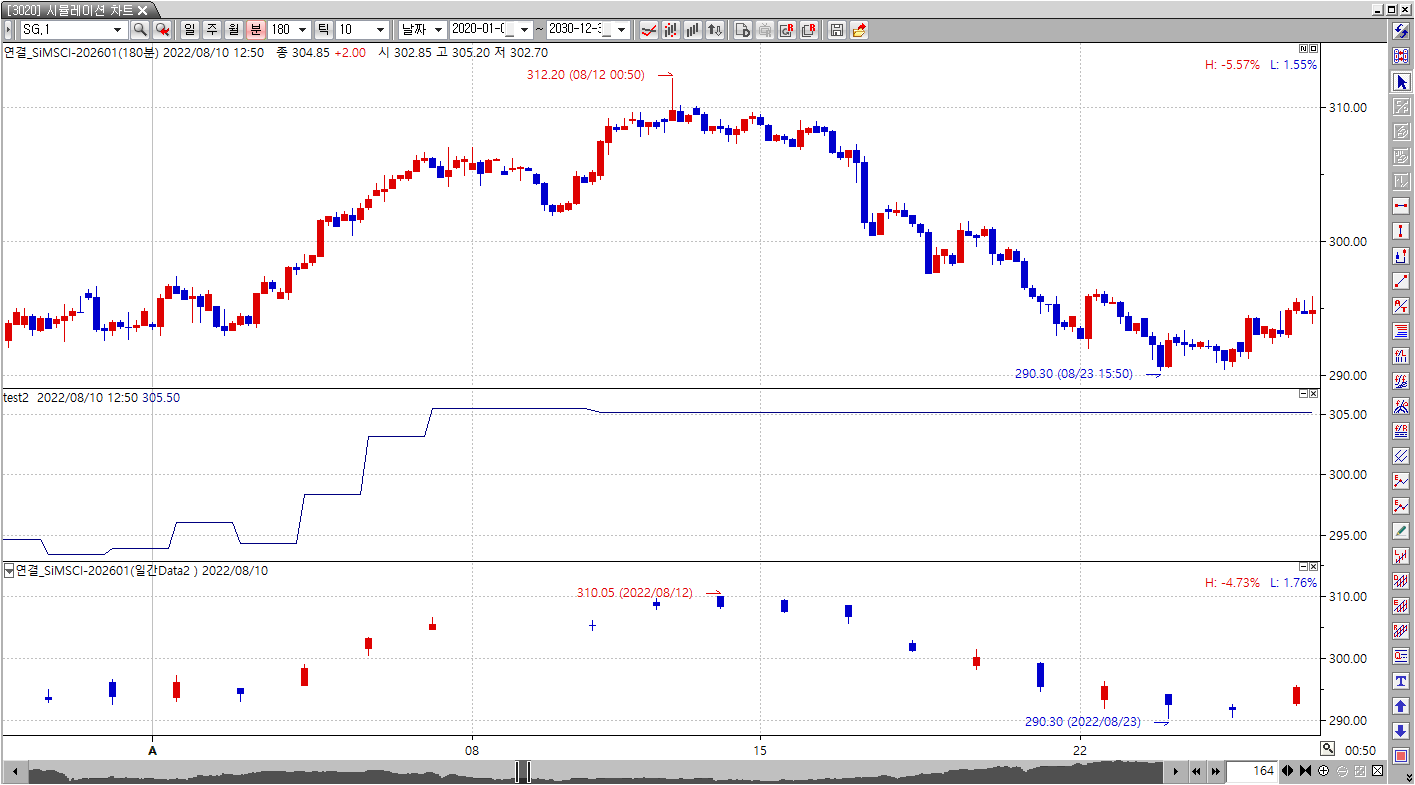
Task: Expand the 날짜 date type dropdown
Action: (x=438, y=30)
